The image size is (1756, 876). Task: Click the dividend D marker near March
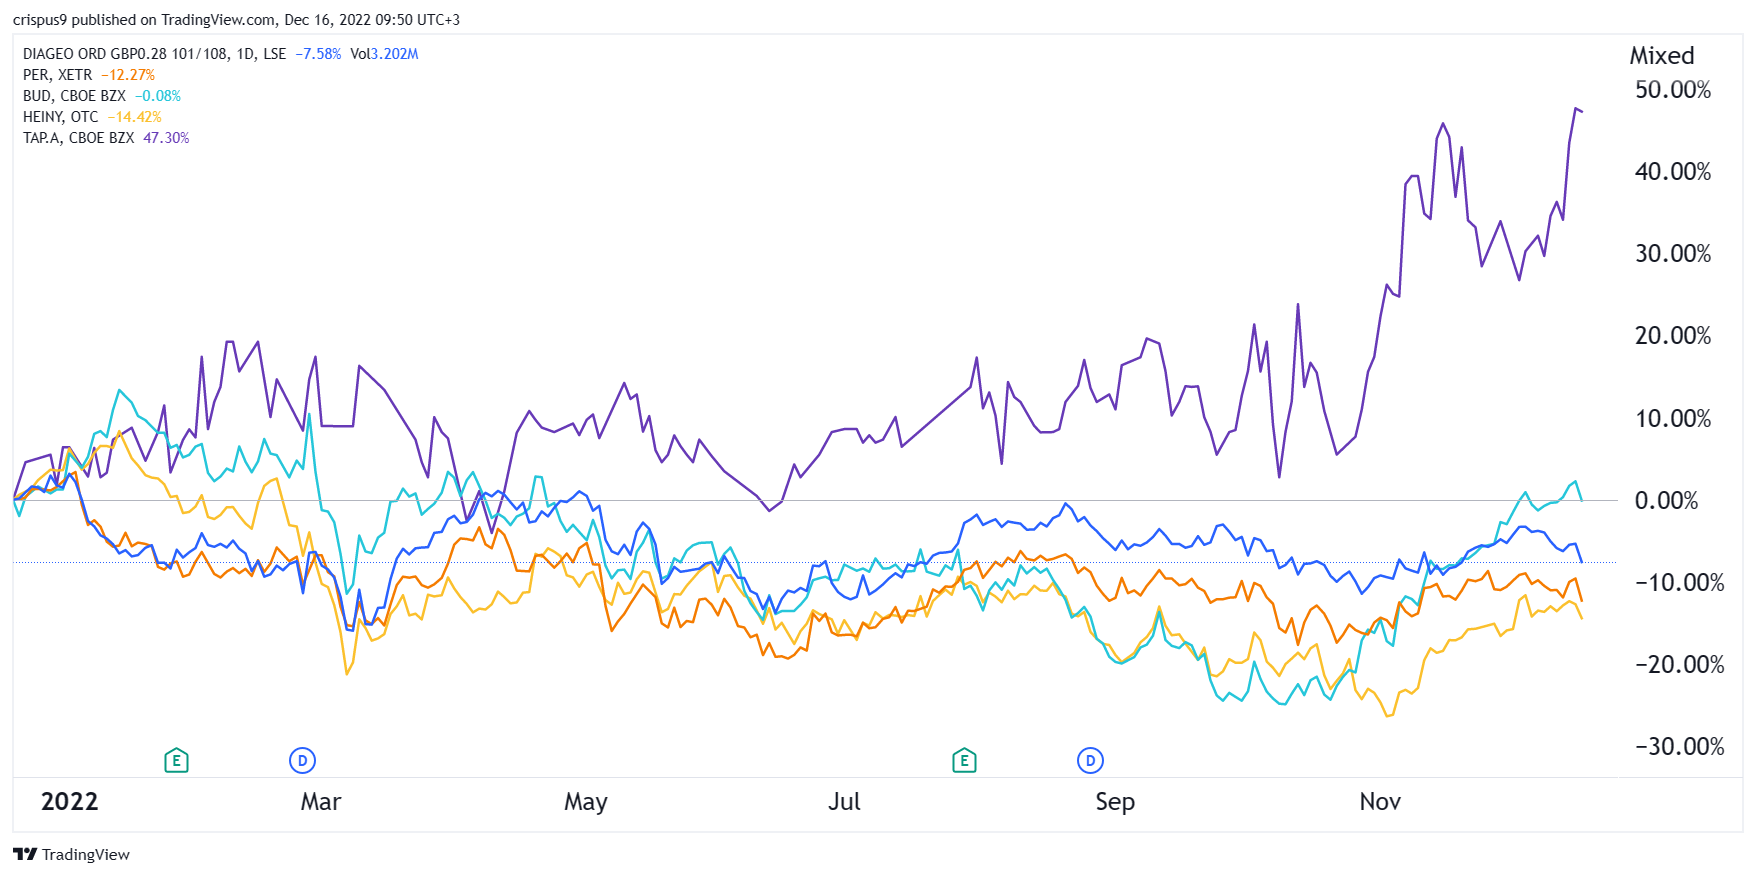[302, 761]
